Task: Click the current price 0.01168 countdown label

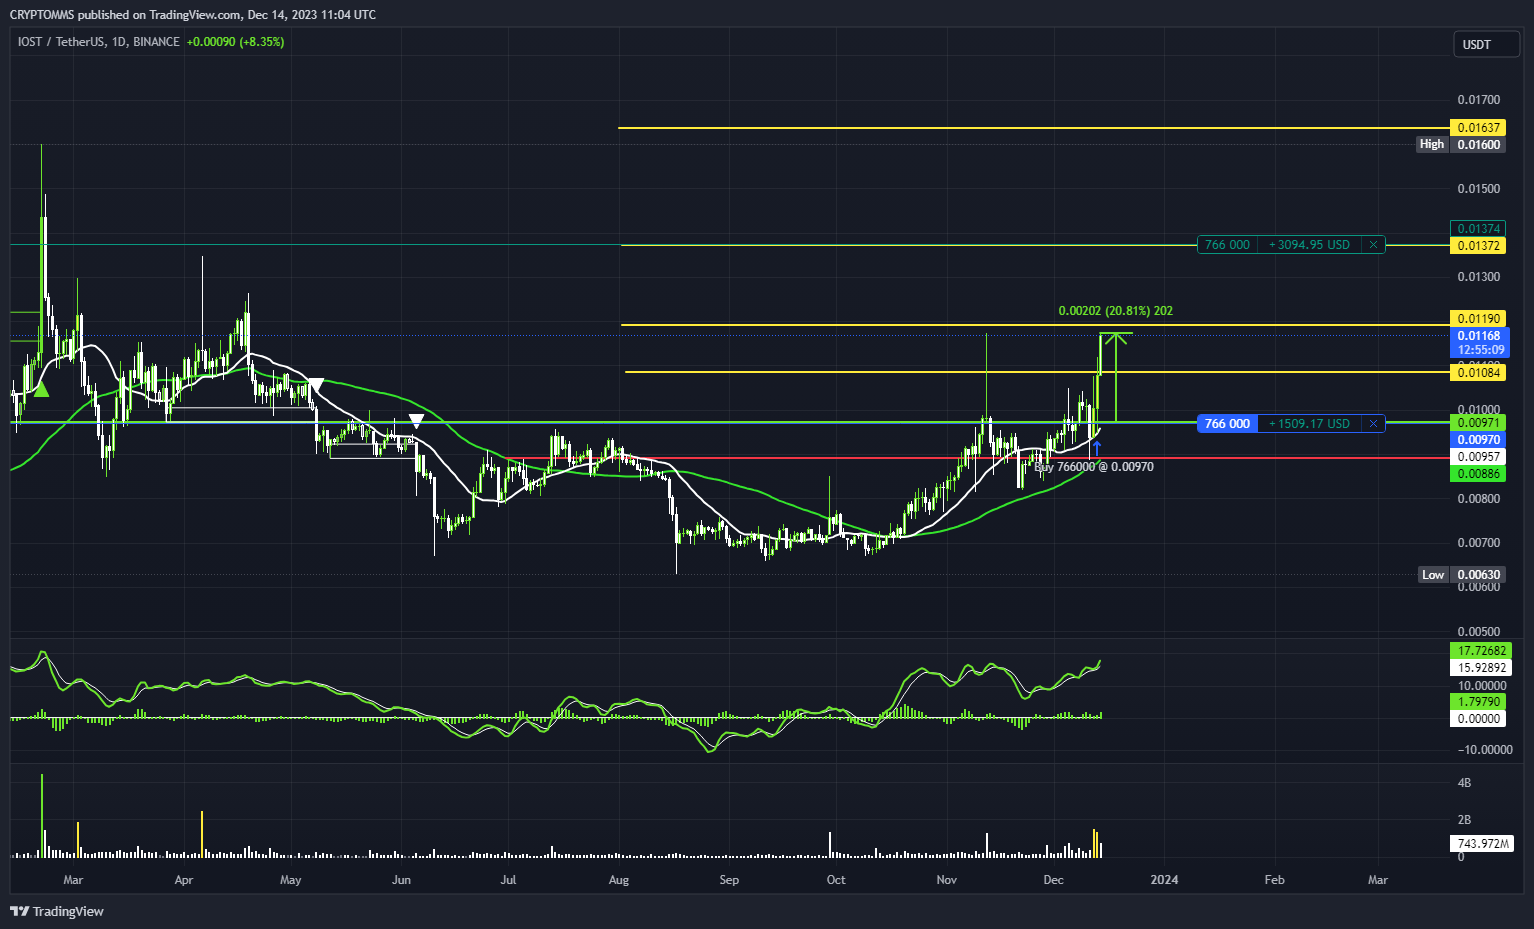Action: (1479, 343)
